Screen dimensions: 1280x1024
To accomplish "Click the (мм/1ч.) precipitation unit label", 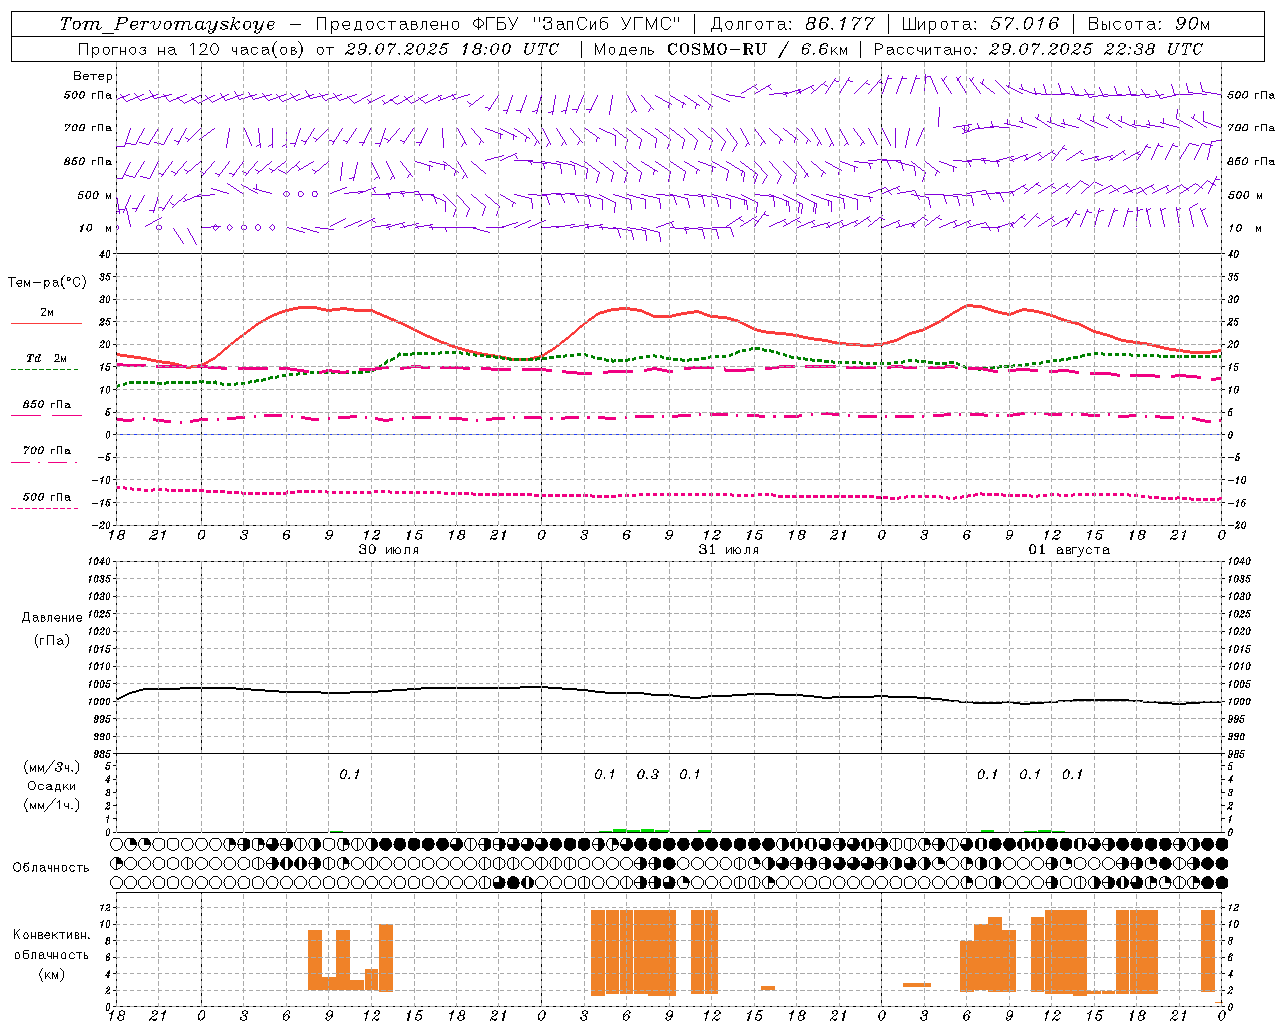I will [x=52, y=805].
